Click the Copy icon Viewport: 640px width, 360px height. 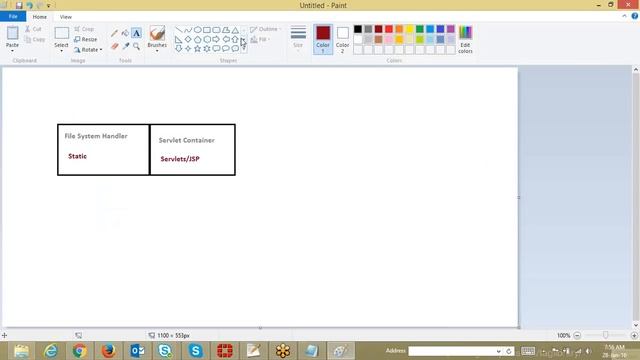(27, 40)
